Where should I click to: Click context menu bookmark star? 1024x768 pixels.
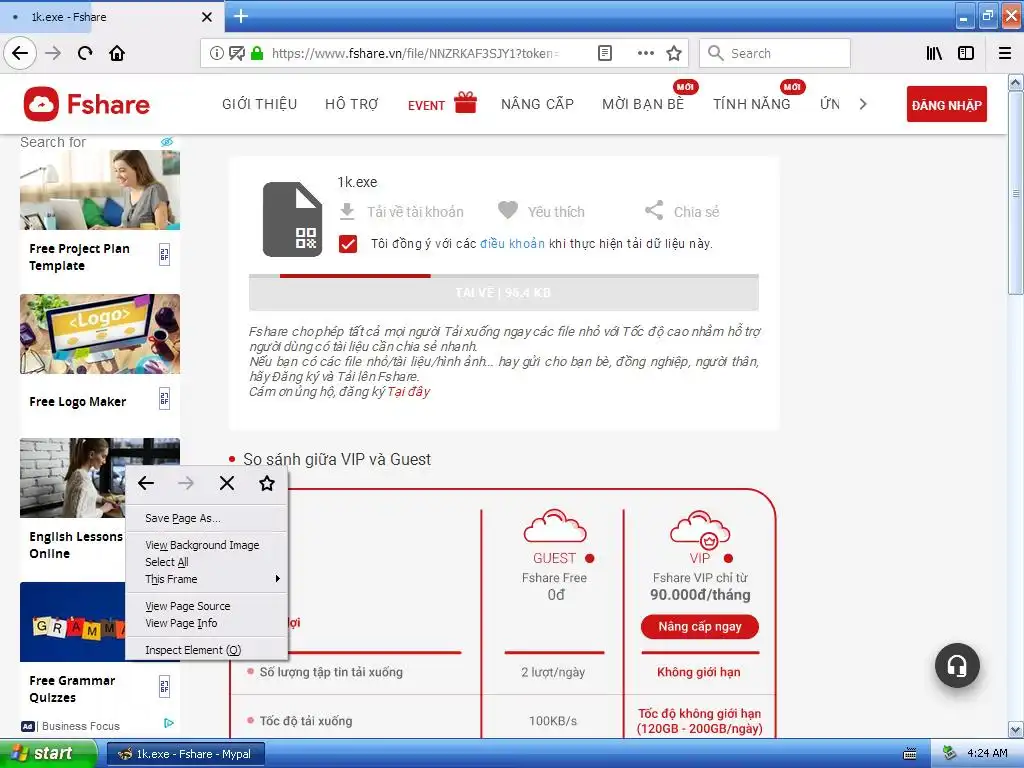[266, 483]
